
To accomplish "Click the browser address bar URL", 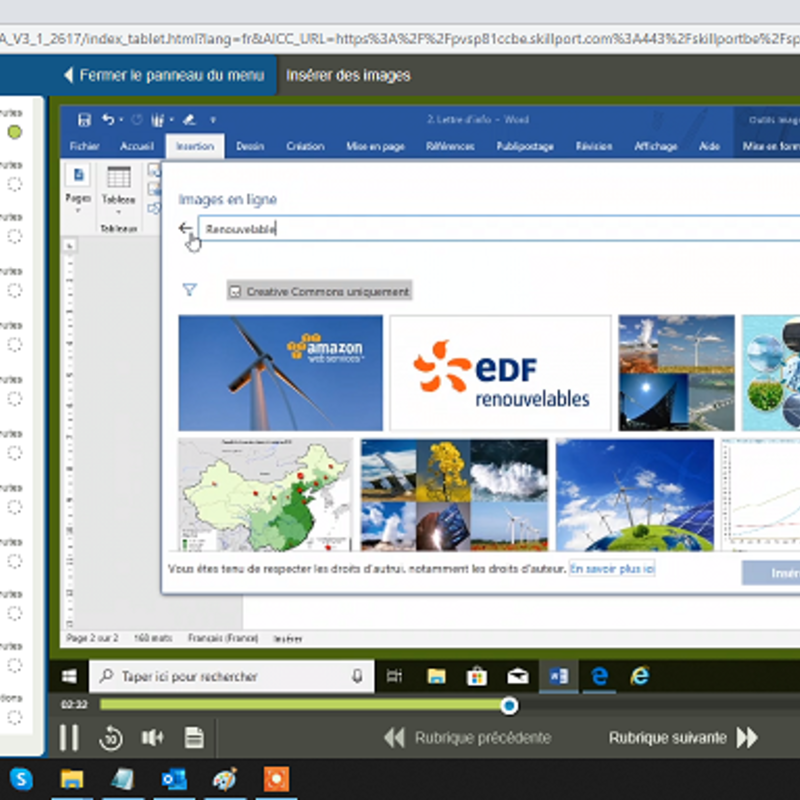I will click(400, 39).
